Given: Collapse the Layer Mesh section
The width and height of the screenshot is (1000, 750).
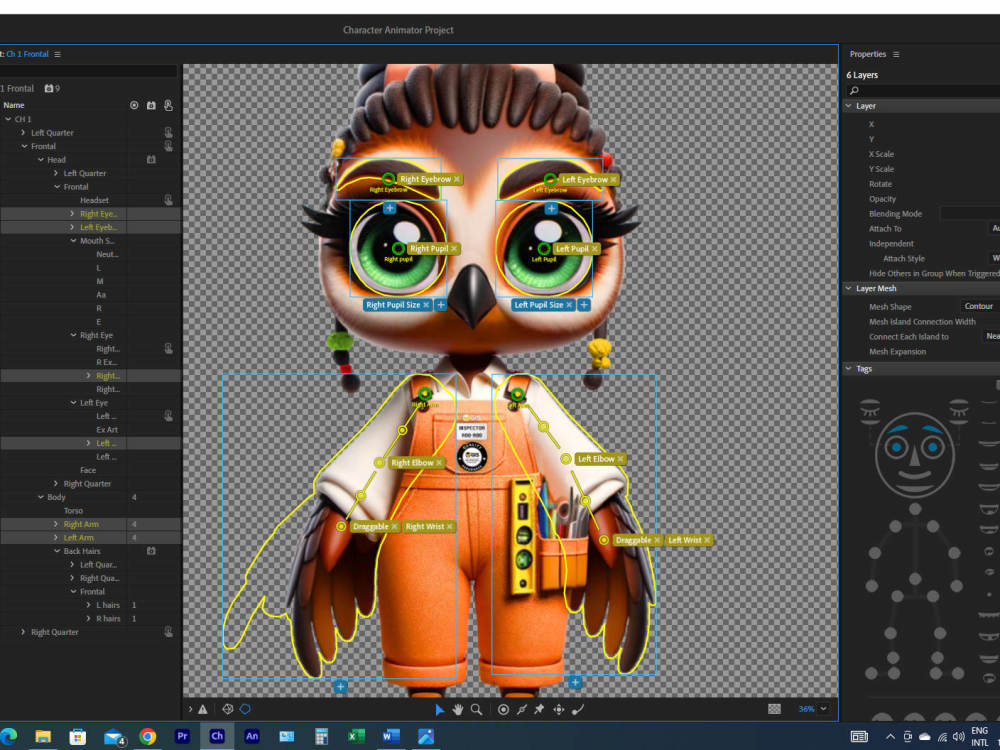Looking at the screenshot, I should click(849, 288).
